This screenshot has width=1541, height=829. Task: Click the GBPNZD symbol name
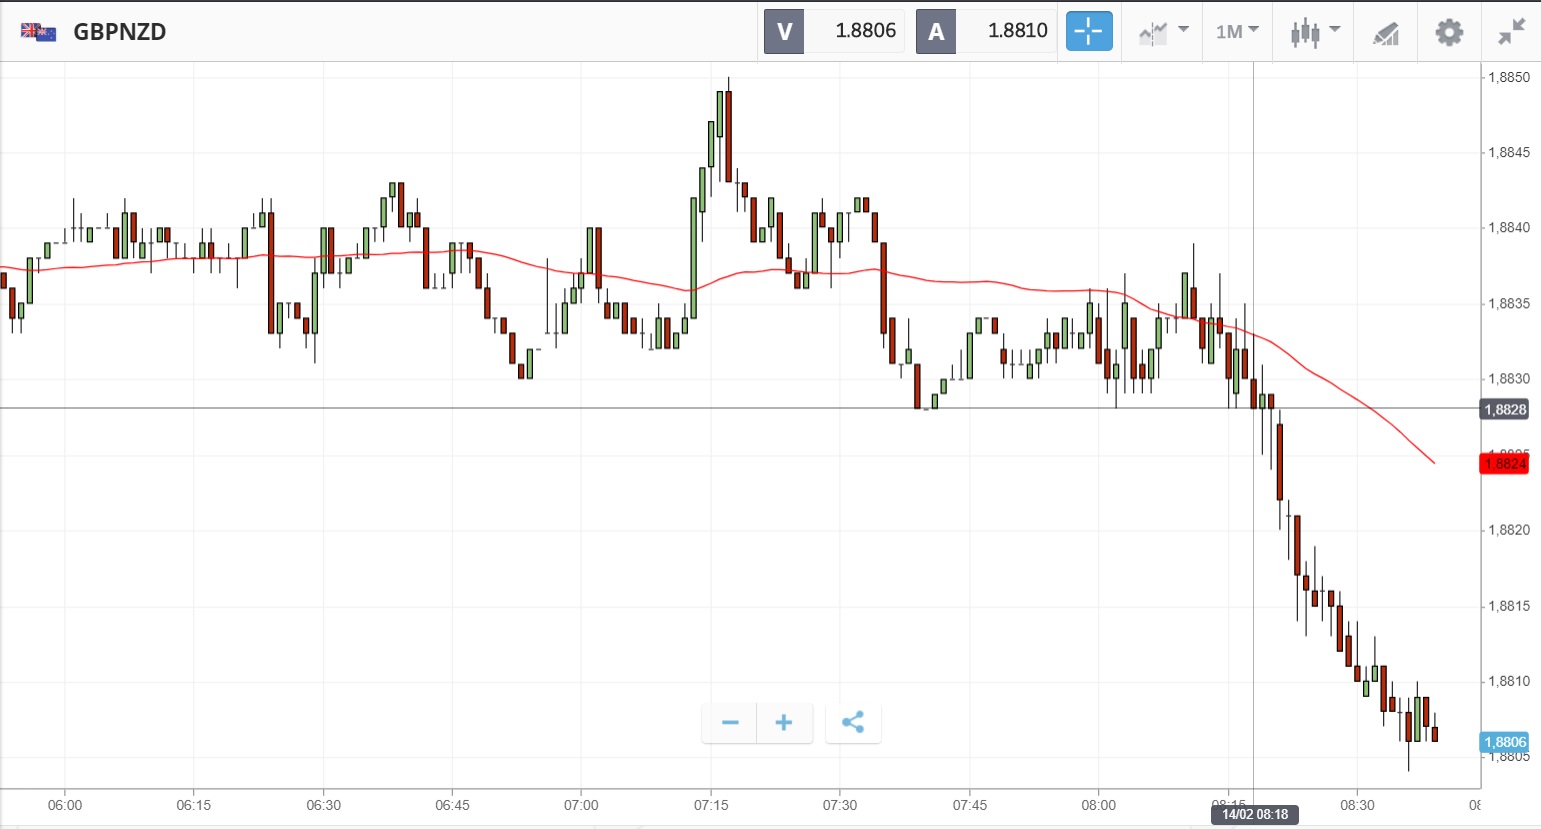click(120, 32)
